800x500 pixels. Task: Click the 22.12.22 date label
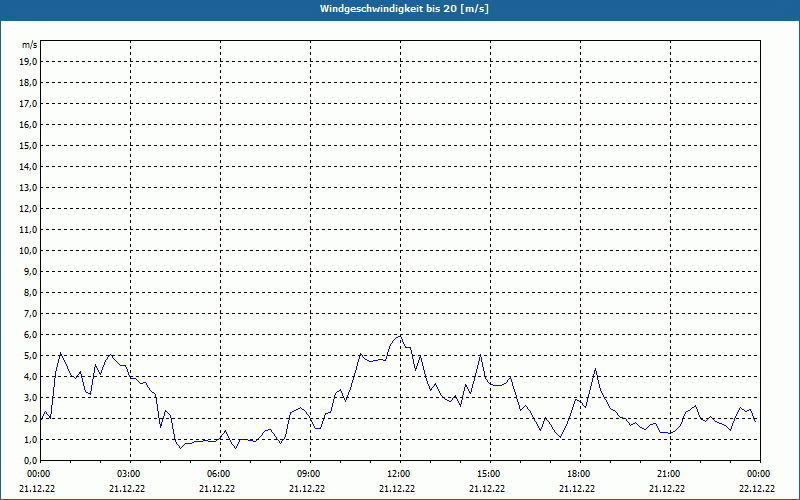click(x=757, y=488)
